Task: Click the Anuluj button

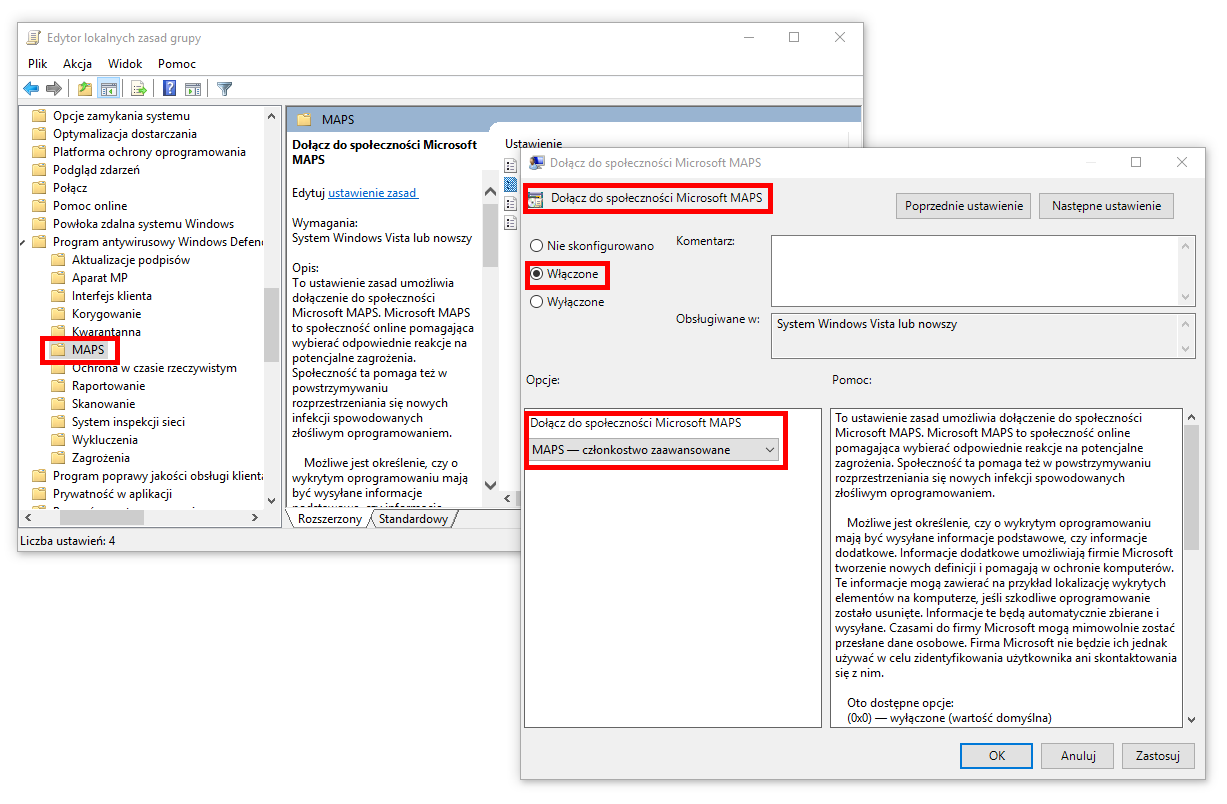Action: pos(1079,756)
